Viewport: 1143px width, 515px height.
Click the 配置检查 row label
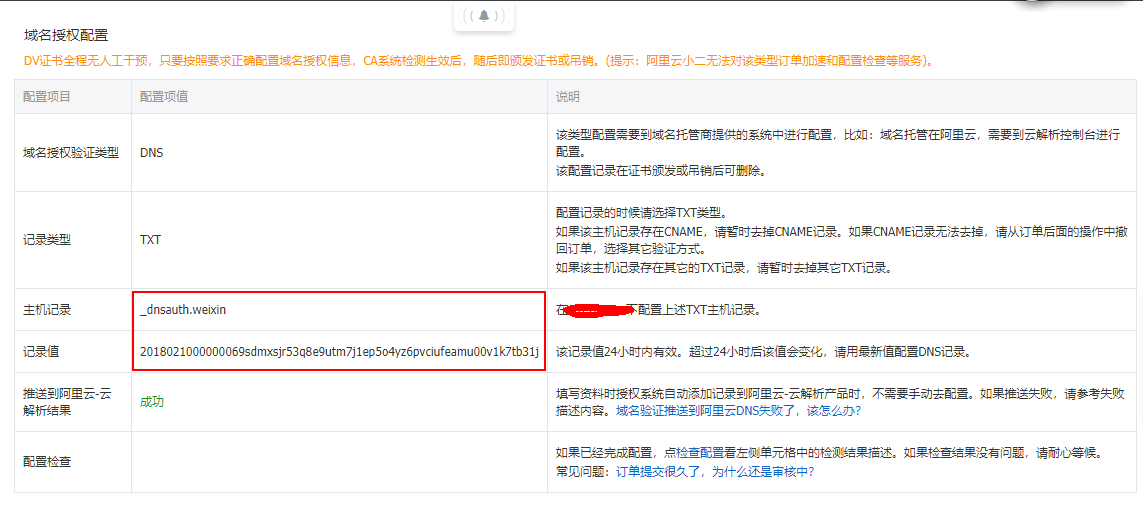tap(47, 462)
